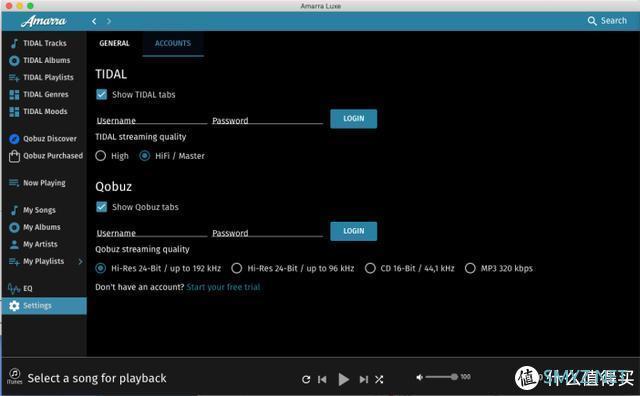
Task: Go back with left arrow
Action: tap(94, 21)
